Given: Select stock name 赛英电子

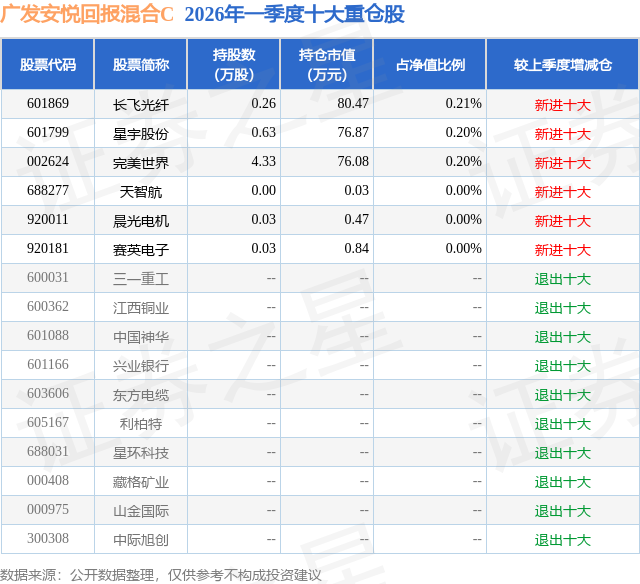Looking at the screenshot, I should (141, 250).
